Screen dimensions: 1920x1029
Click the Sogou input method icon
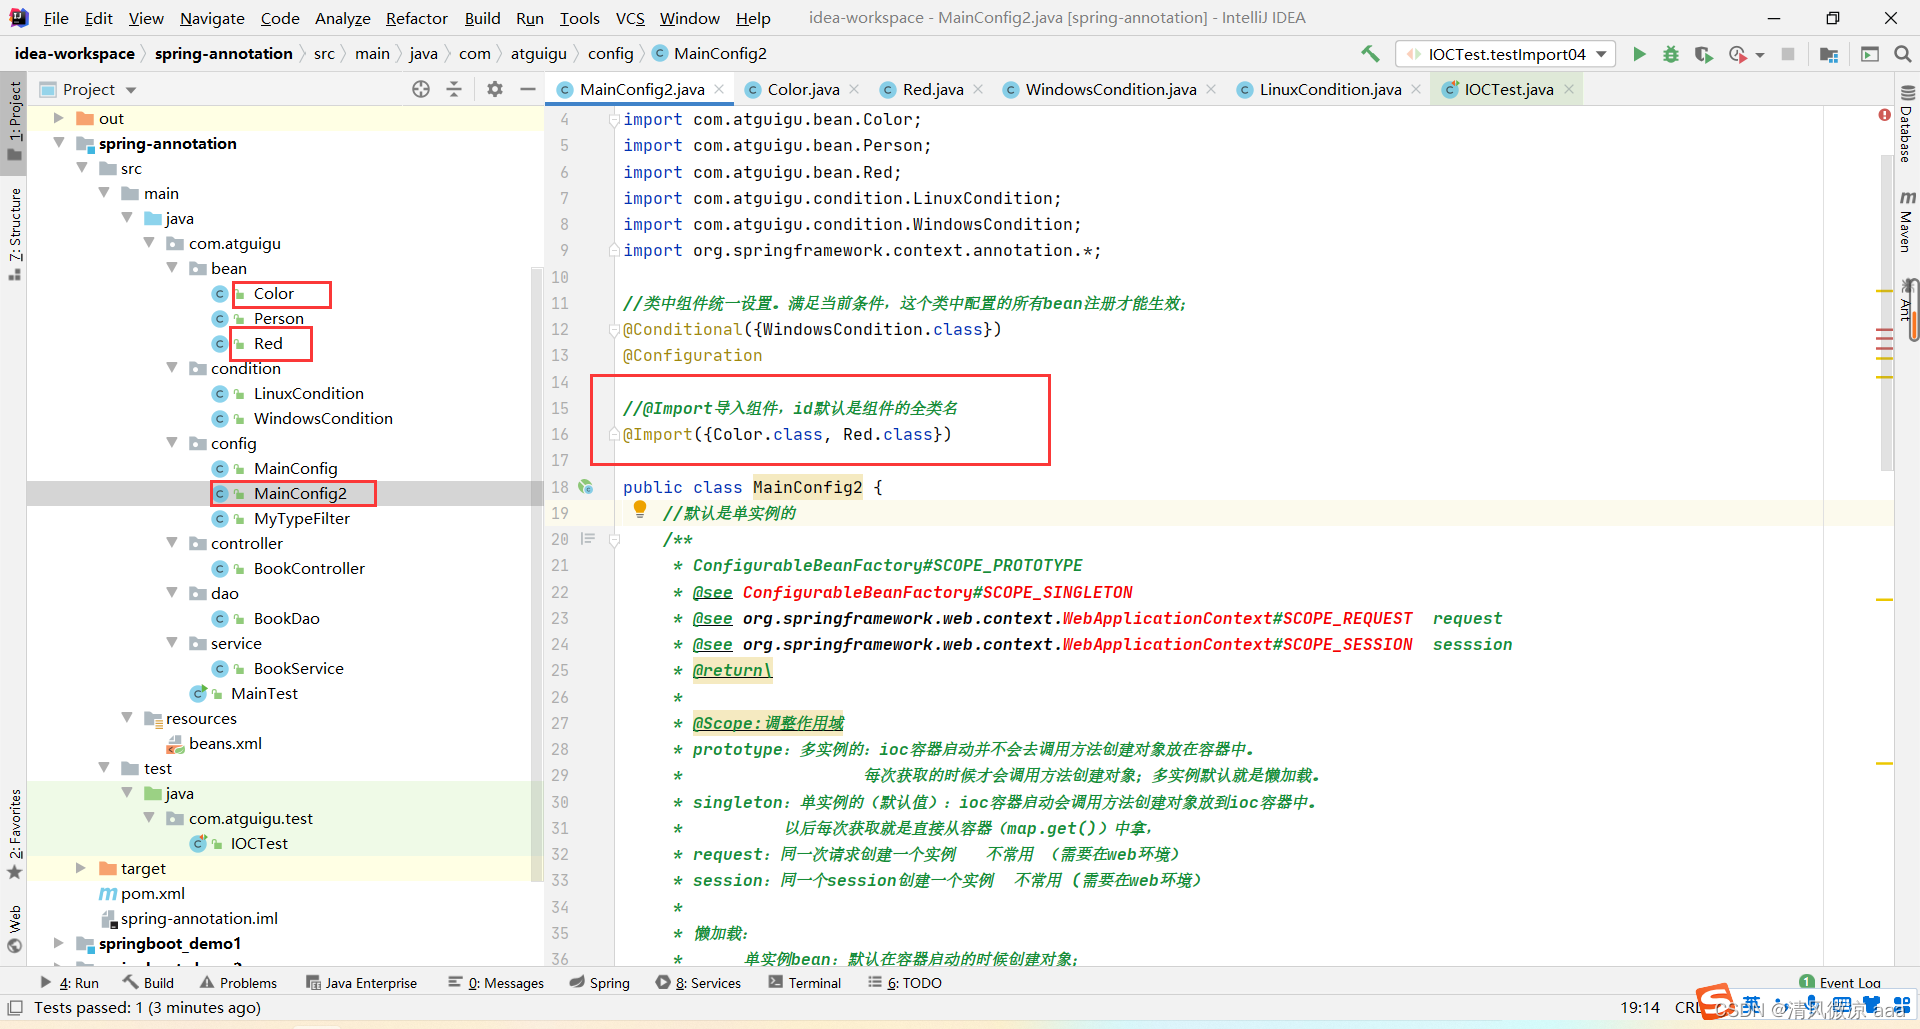coord(1715,1001)
